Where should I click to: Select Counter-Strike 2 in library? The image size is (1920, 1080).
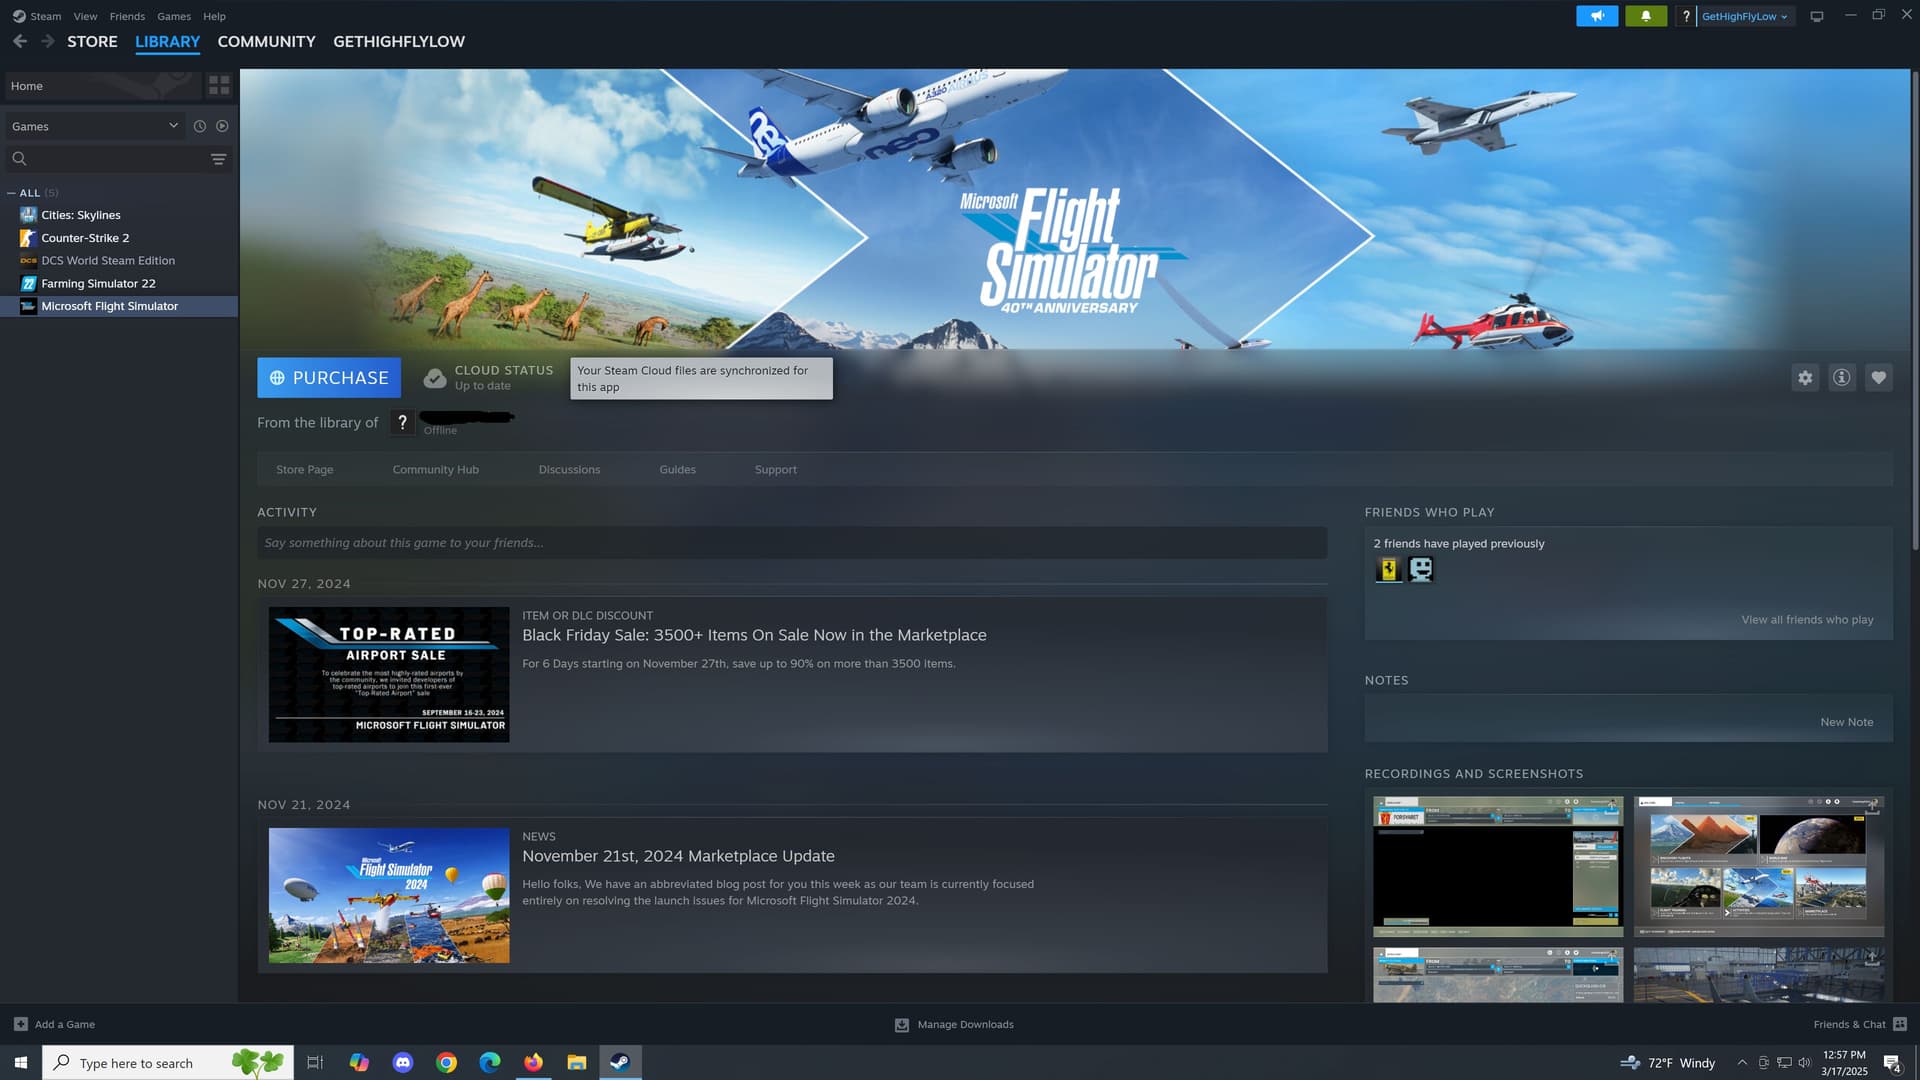point(119,238)
